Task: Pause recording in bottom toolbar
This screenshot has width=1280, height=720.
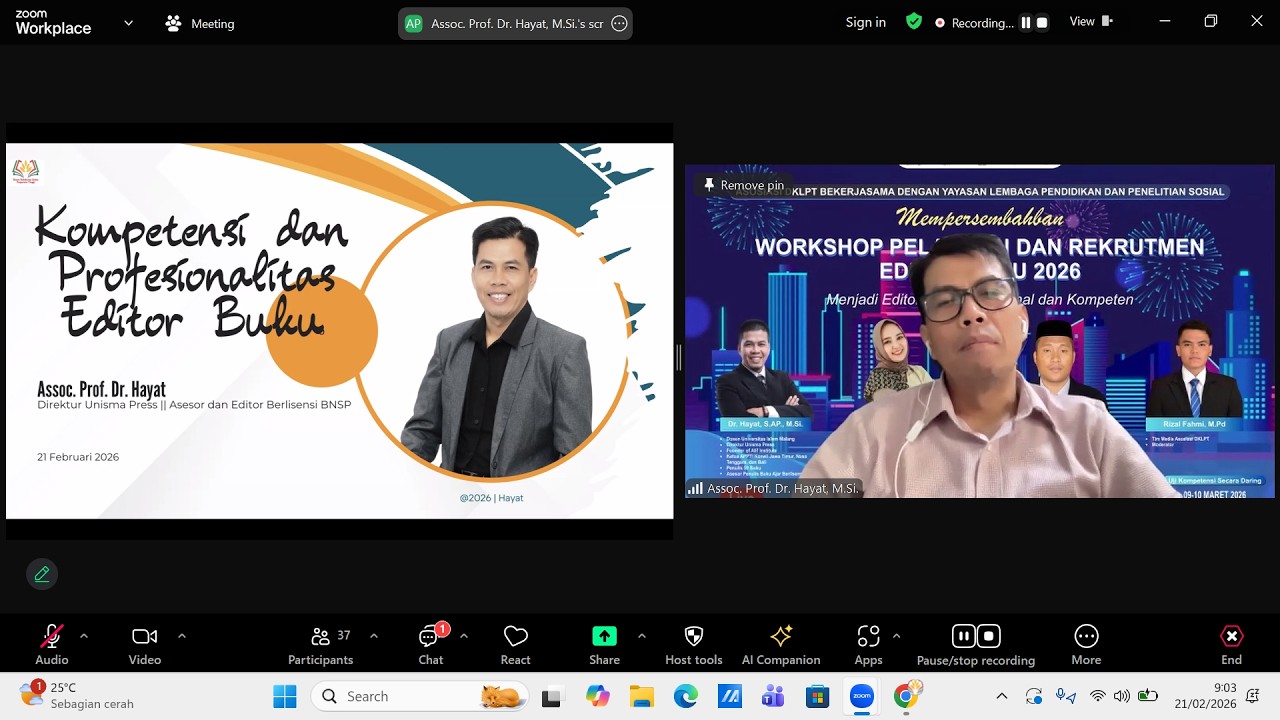Action: point(963,636)
